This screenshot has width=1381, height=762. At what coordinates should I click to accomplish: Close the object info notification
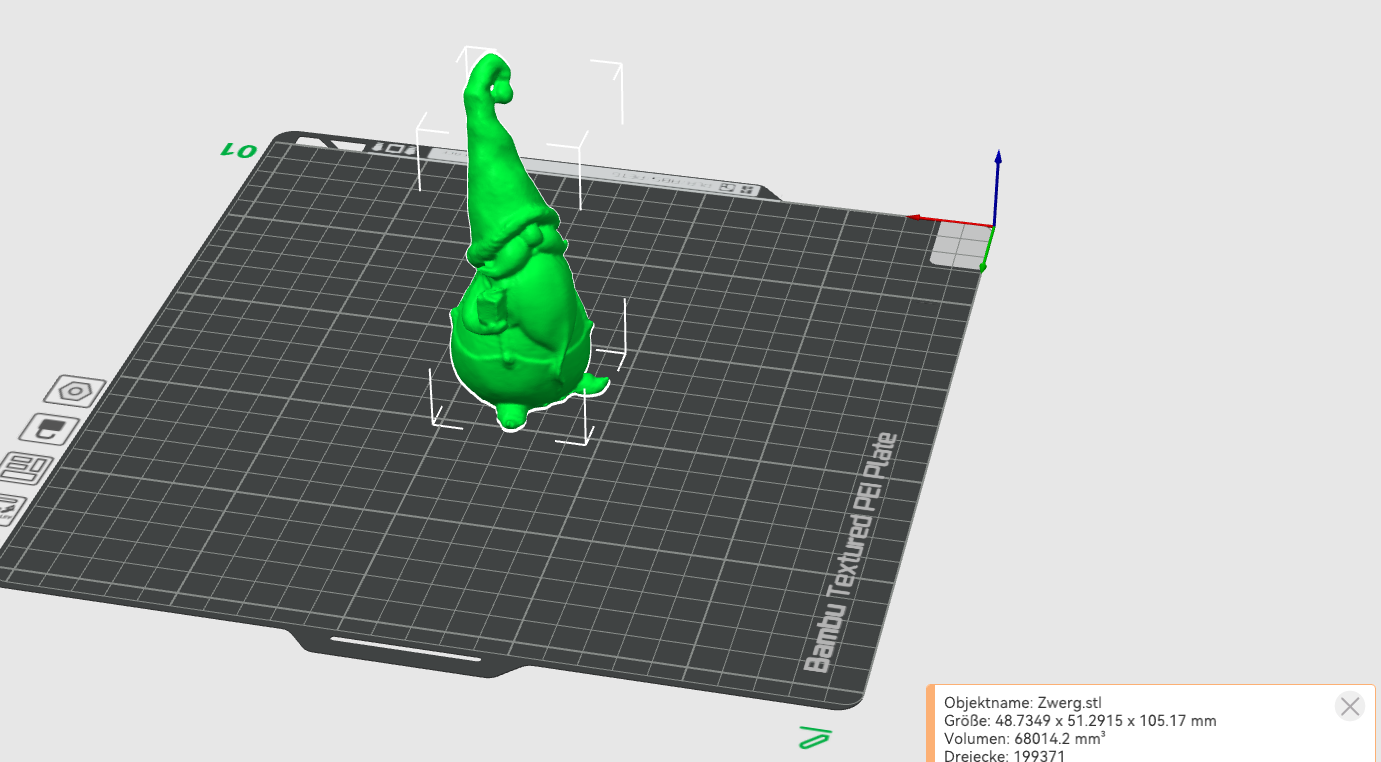pyautogui.click(x=1350, y=706)
